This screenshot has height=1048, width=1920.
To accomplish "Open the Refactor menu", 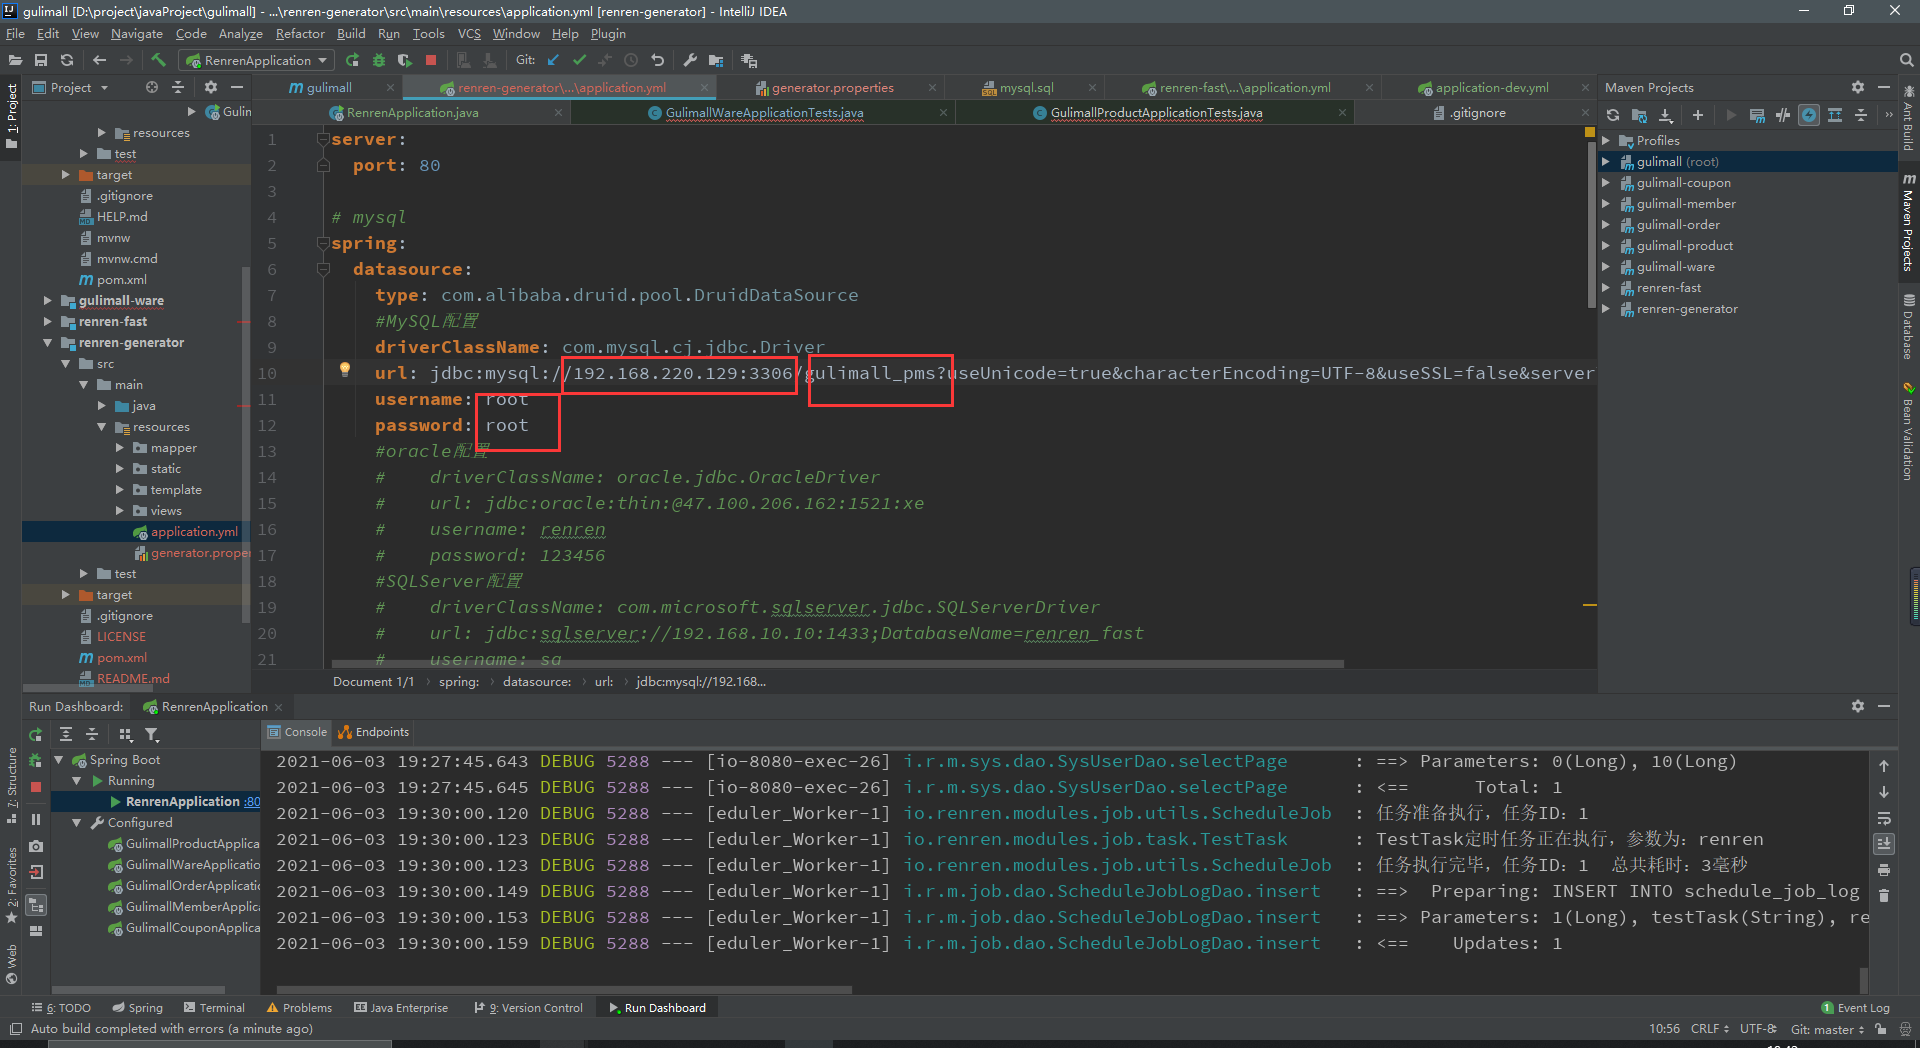I will 300,33.
